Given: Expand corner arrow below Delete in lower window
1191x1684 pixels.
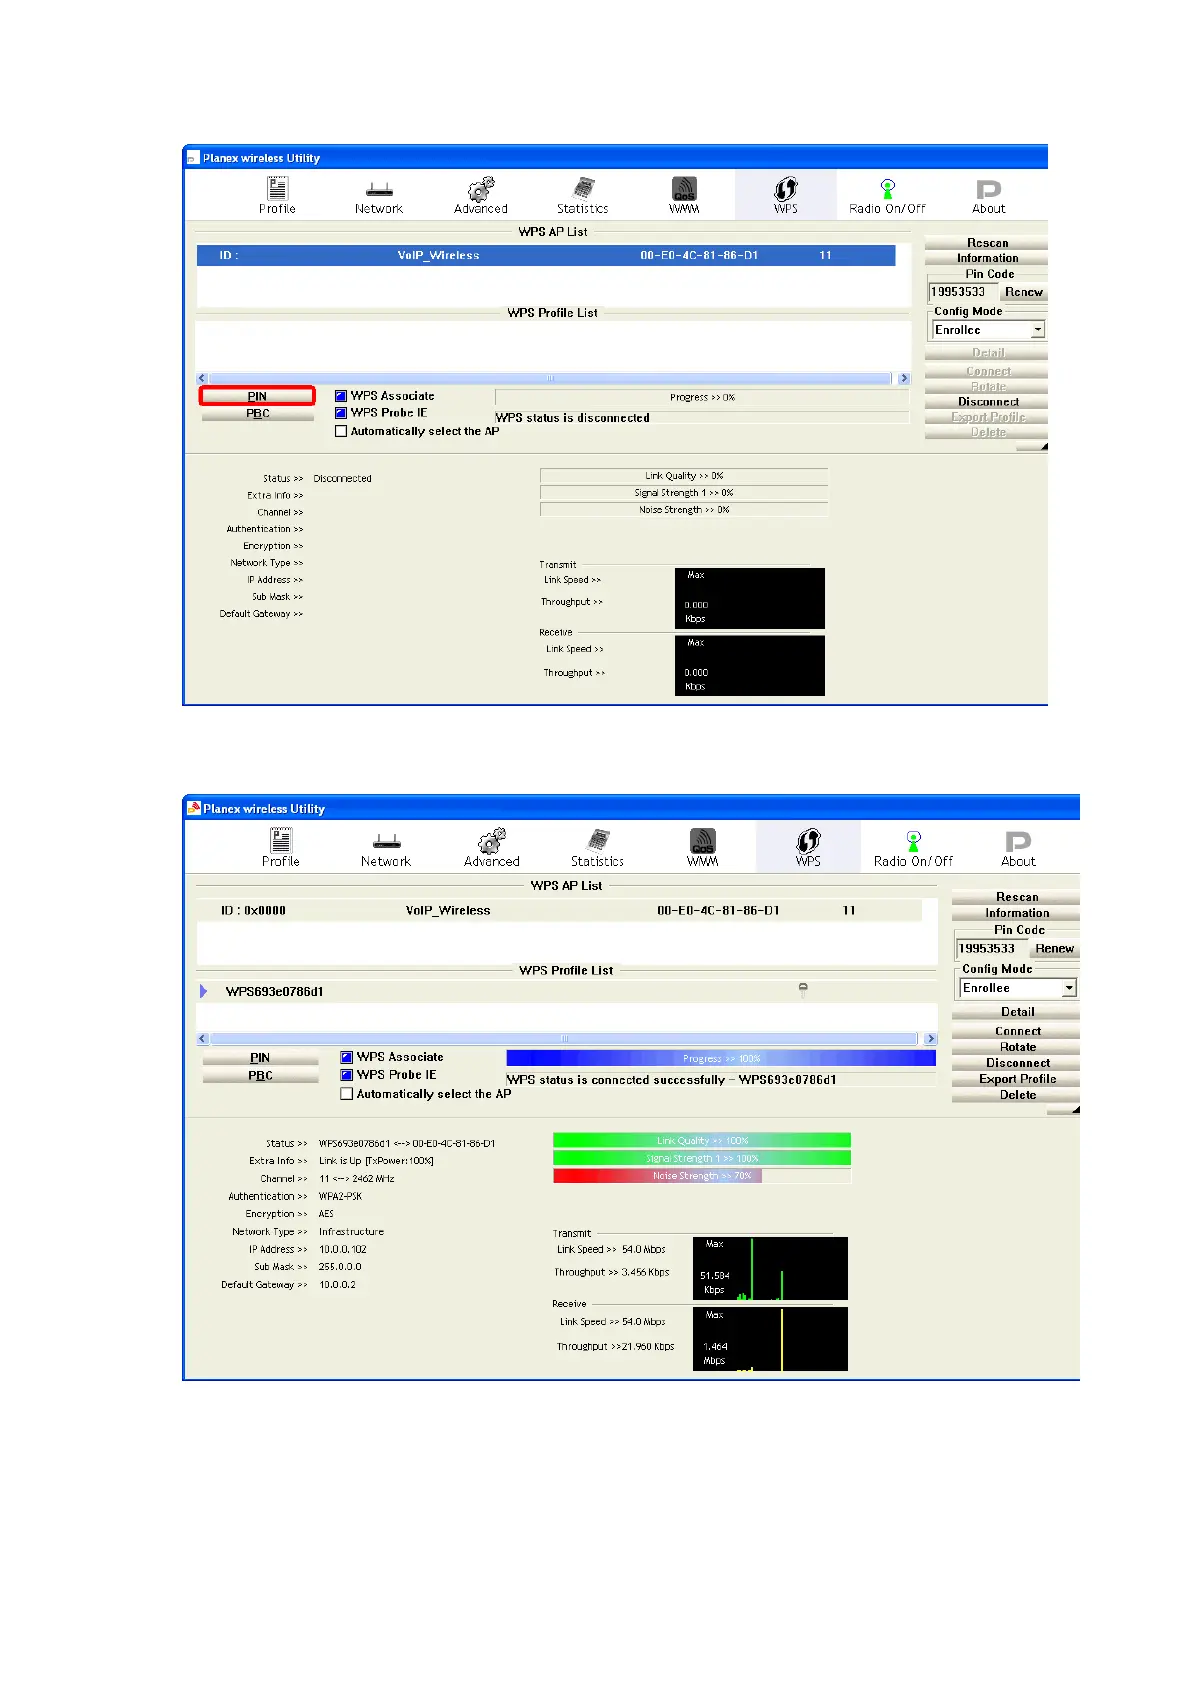Looking at the screenshot, I should point(1075,1109).
